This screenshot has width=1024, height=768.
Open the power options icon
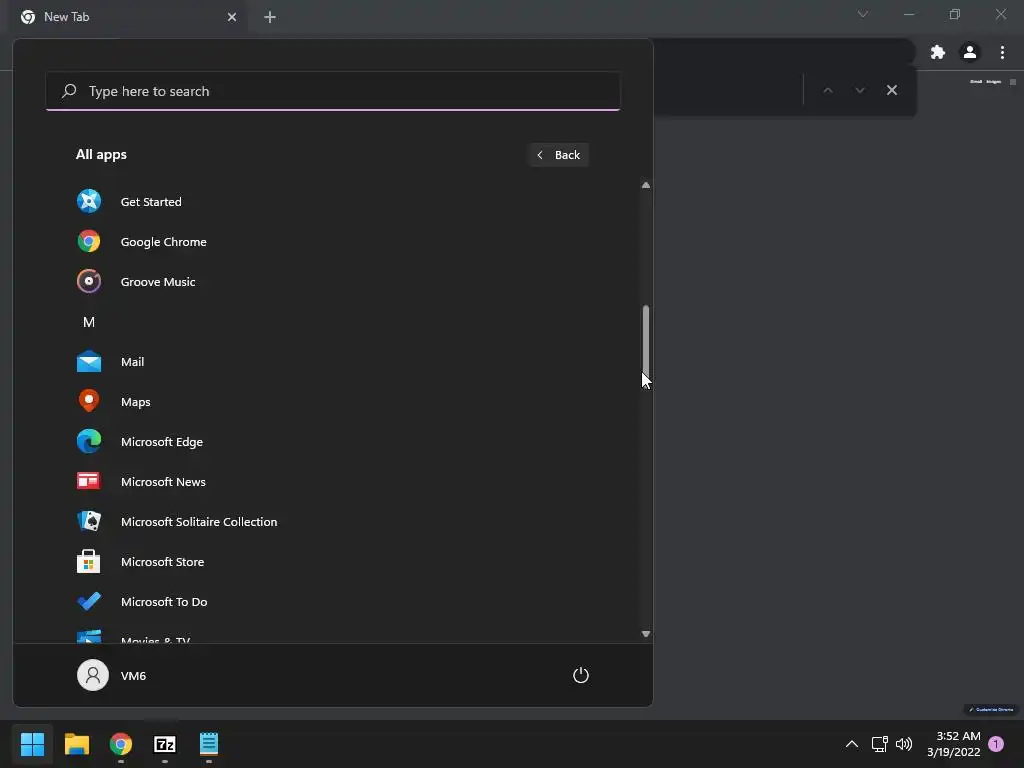click(581, 675)
